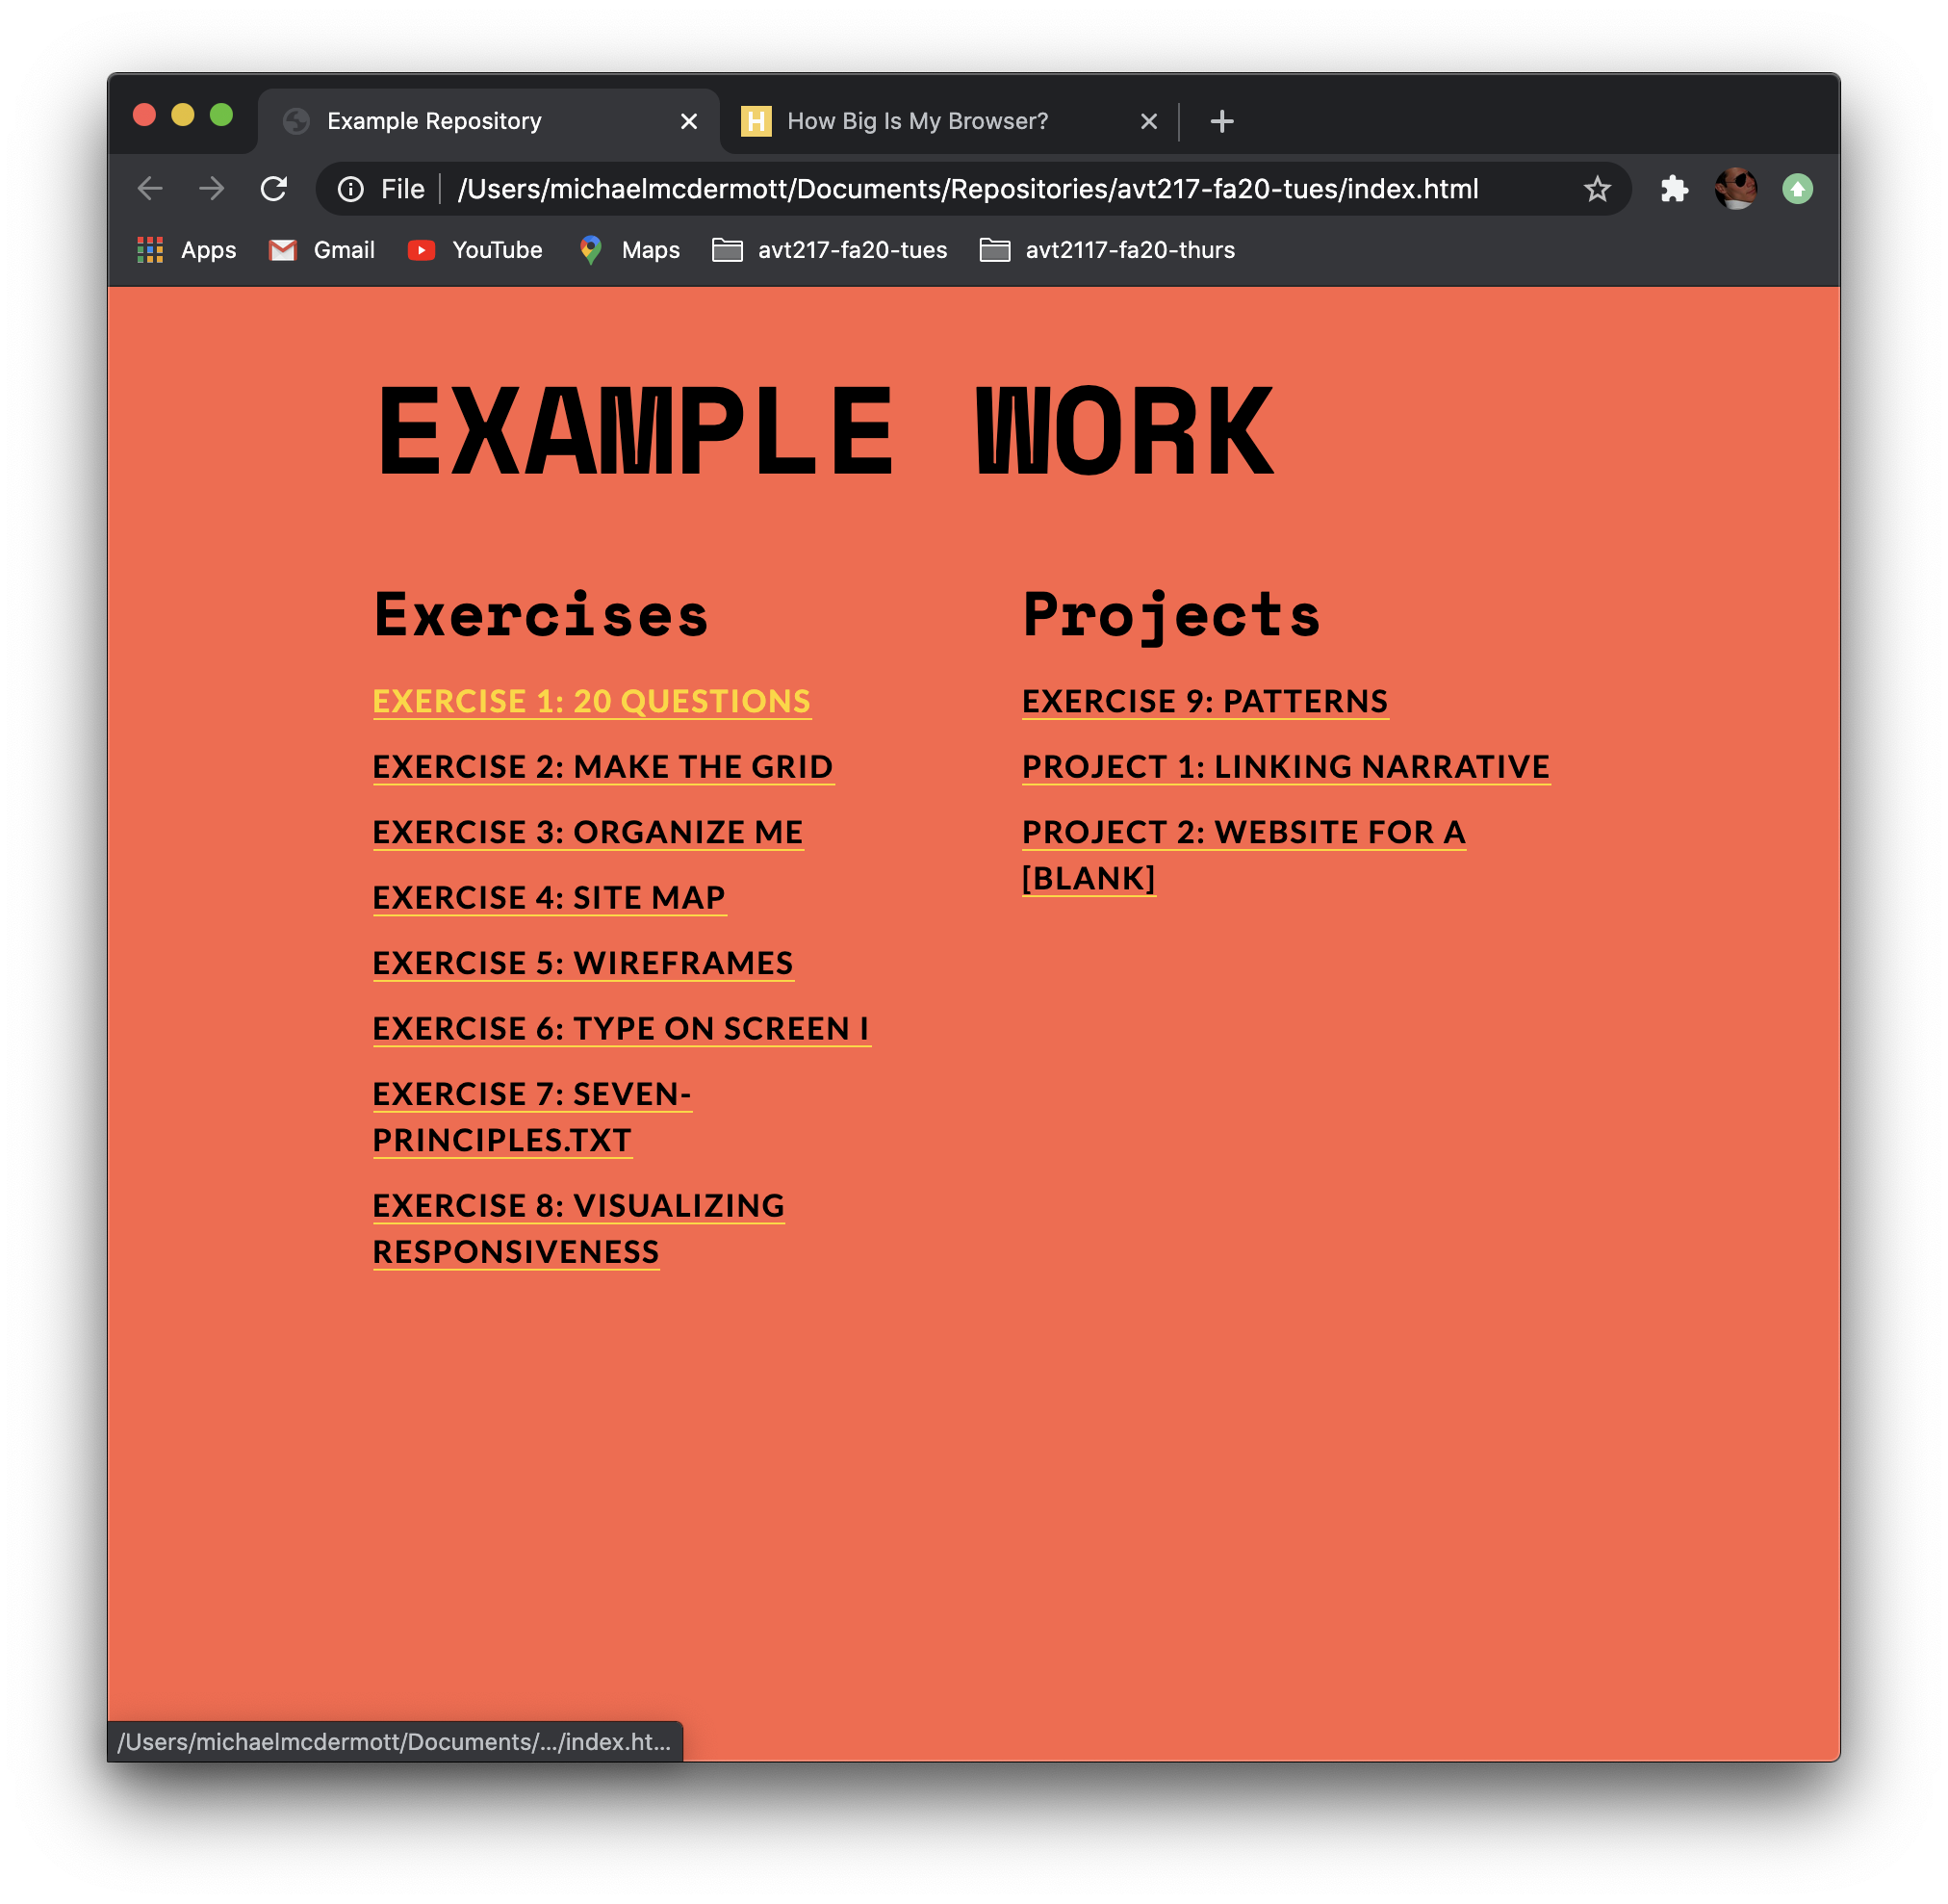
Task: Open Project 2: Website for a [Blank] link
Action: pyautogui.click(x=1244, y=855)
